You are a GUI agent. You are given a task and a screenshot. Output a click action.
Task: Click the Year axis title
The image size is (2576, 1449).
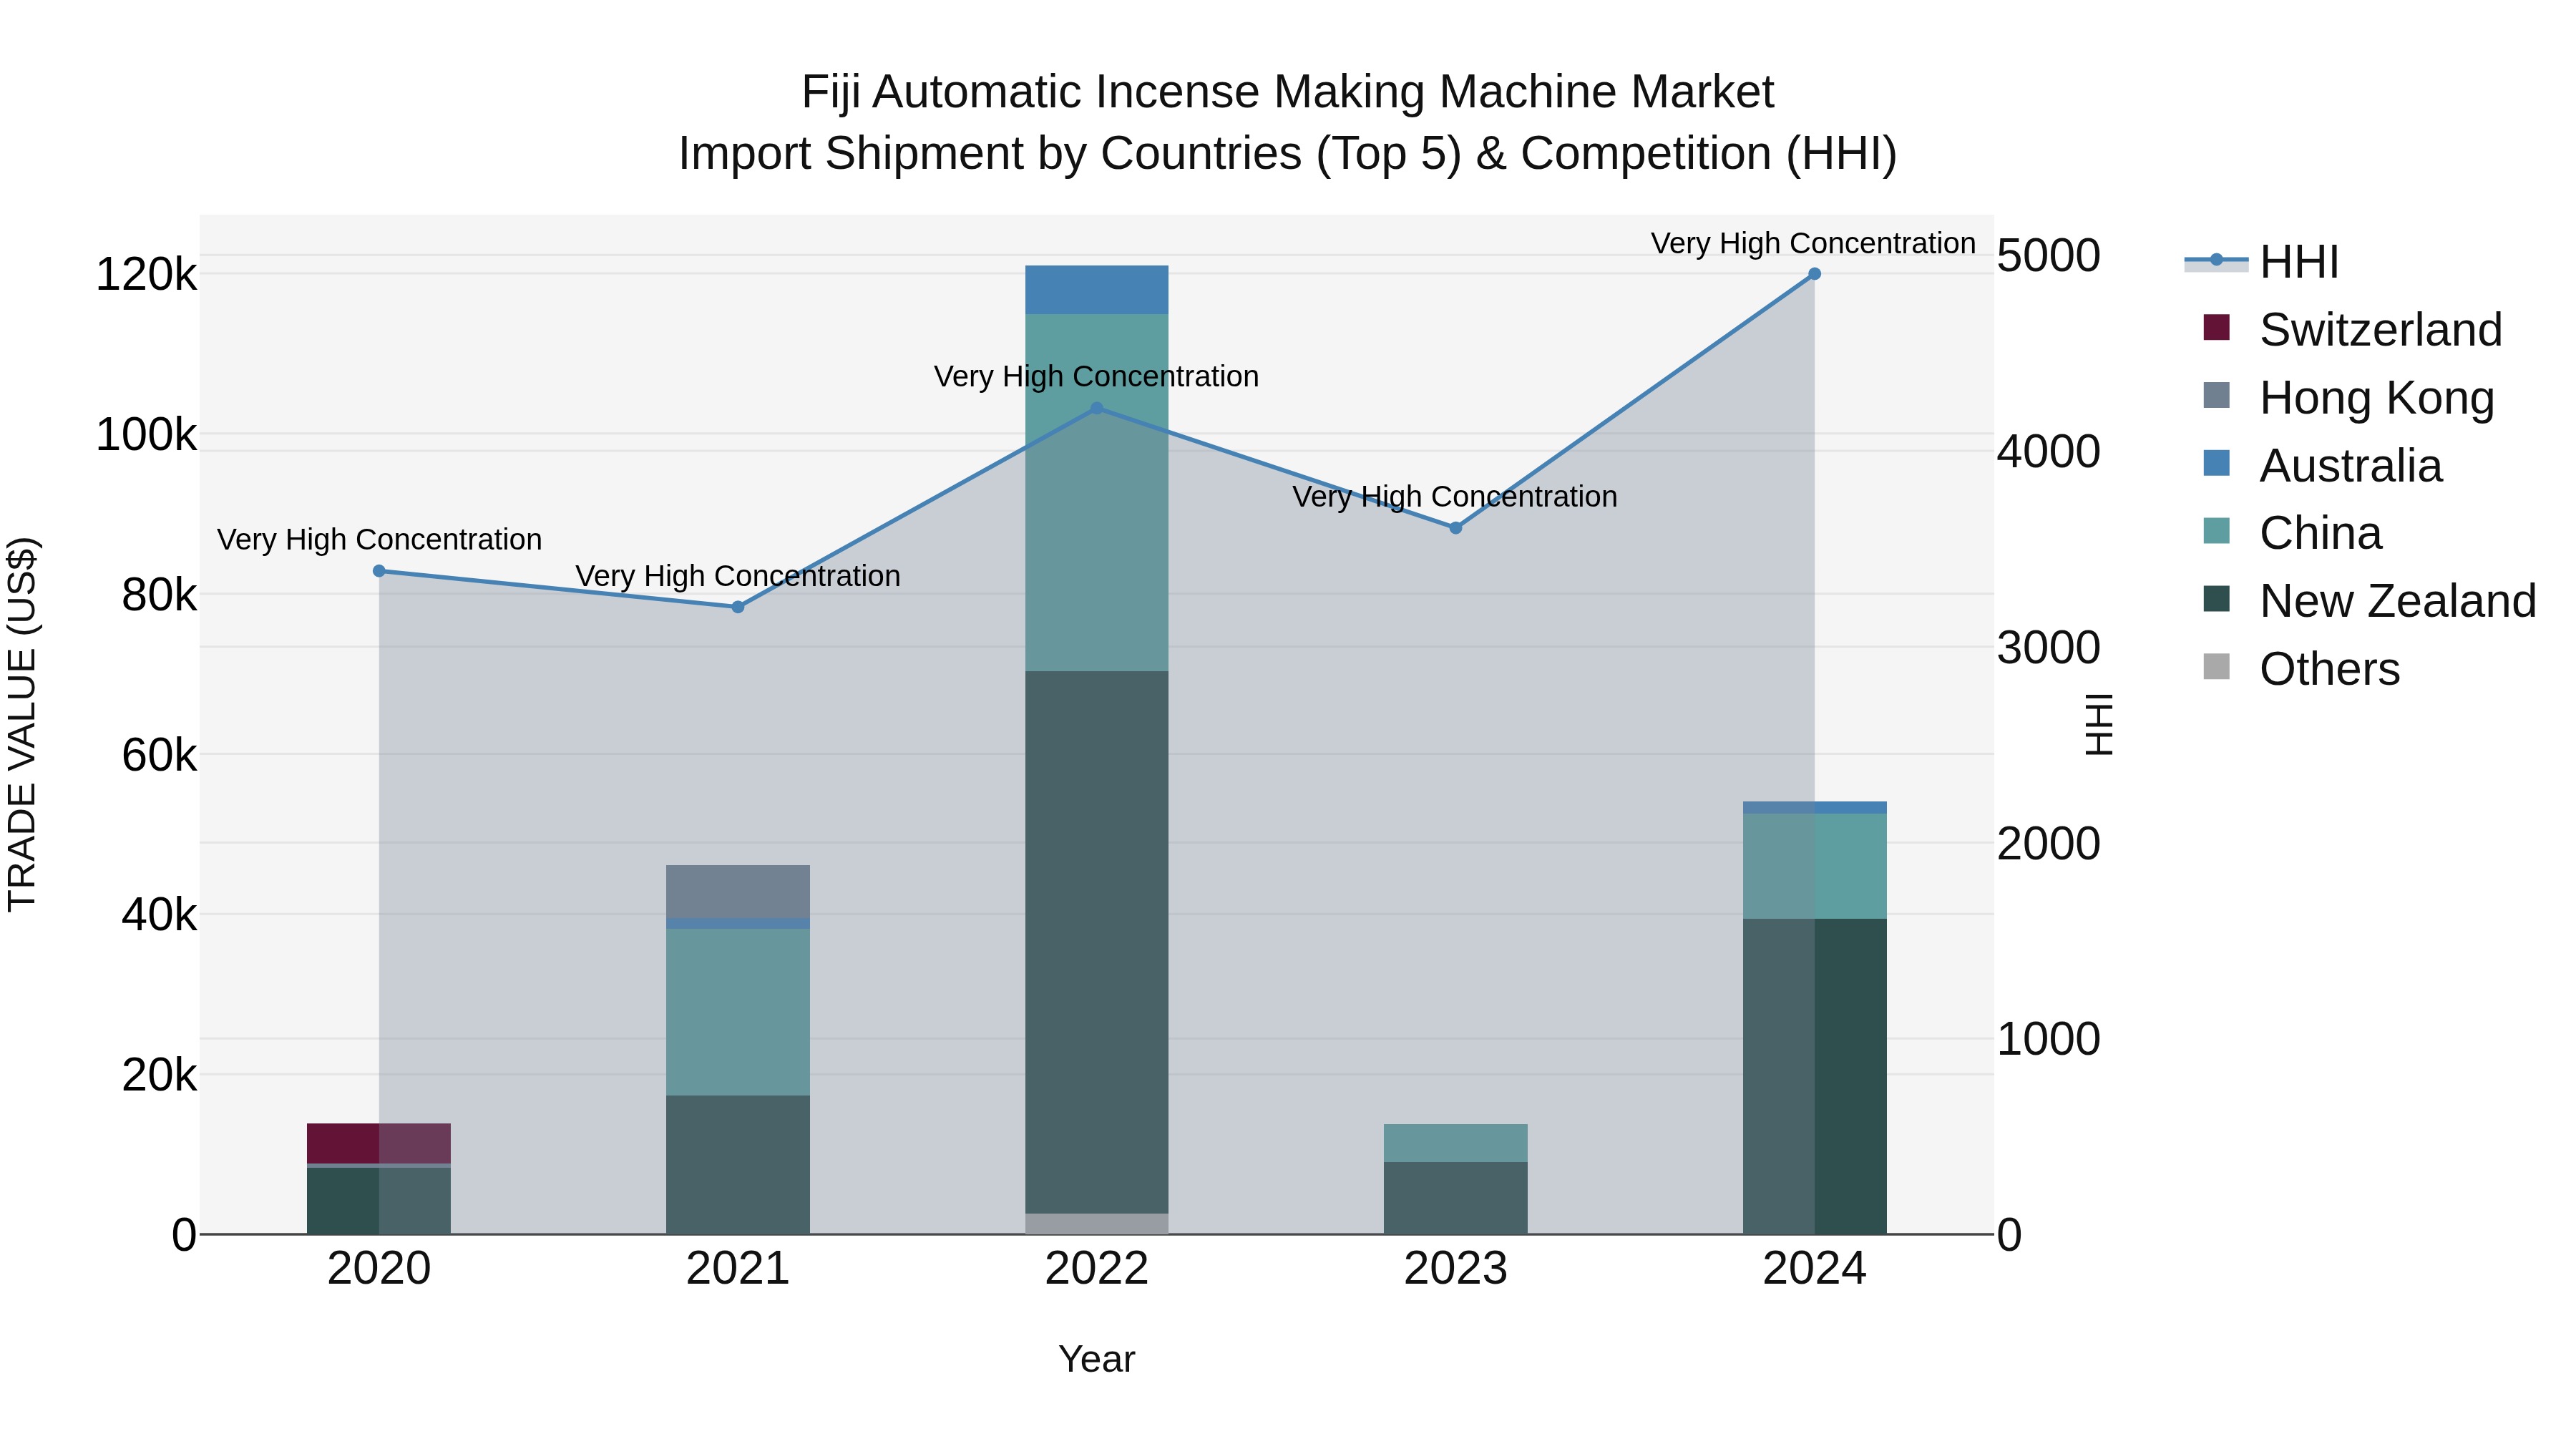click(x=1097, y=1359)
